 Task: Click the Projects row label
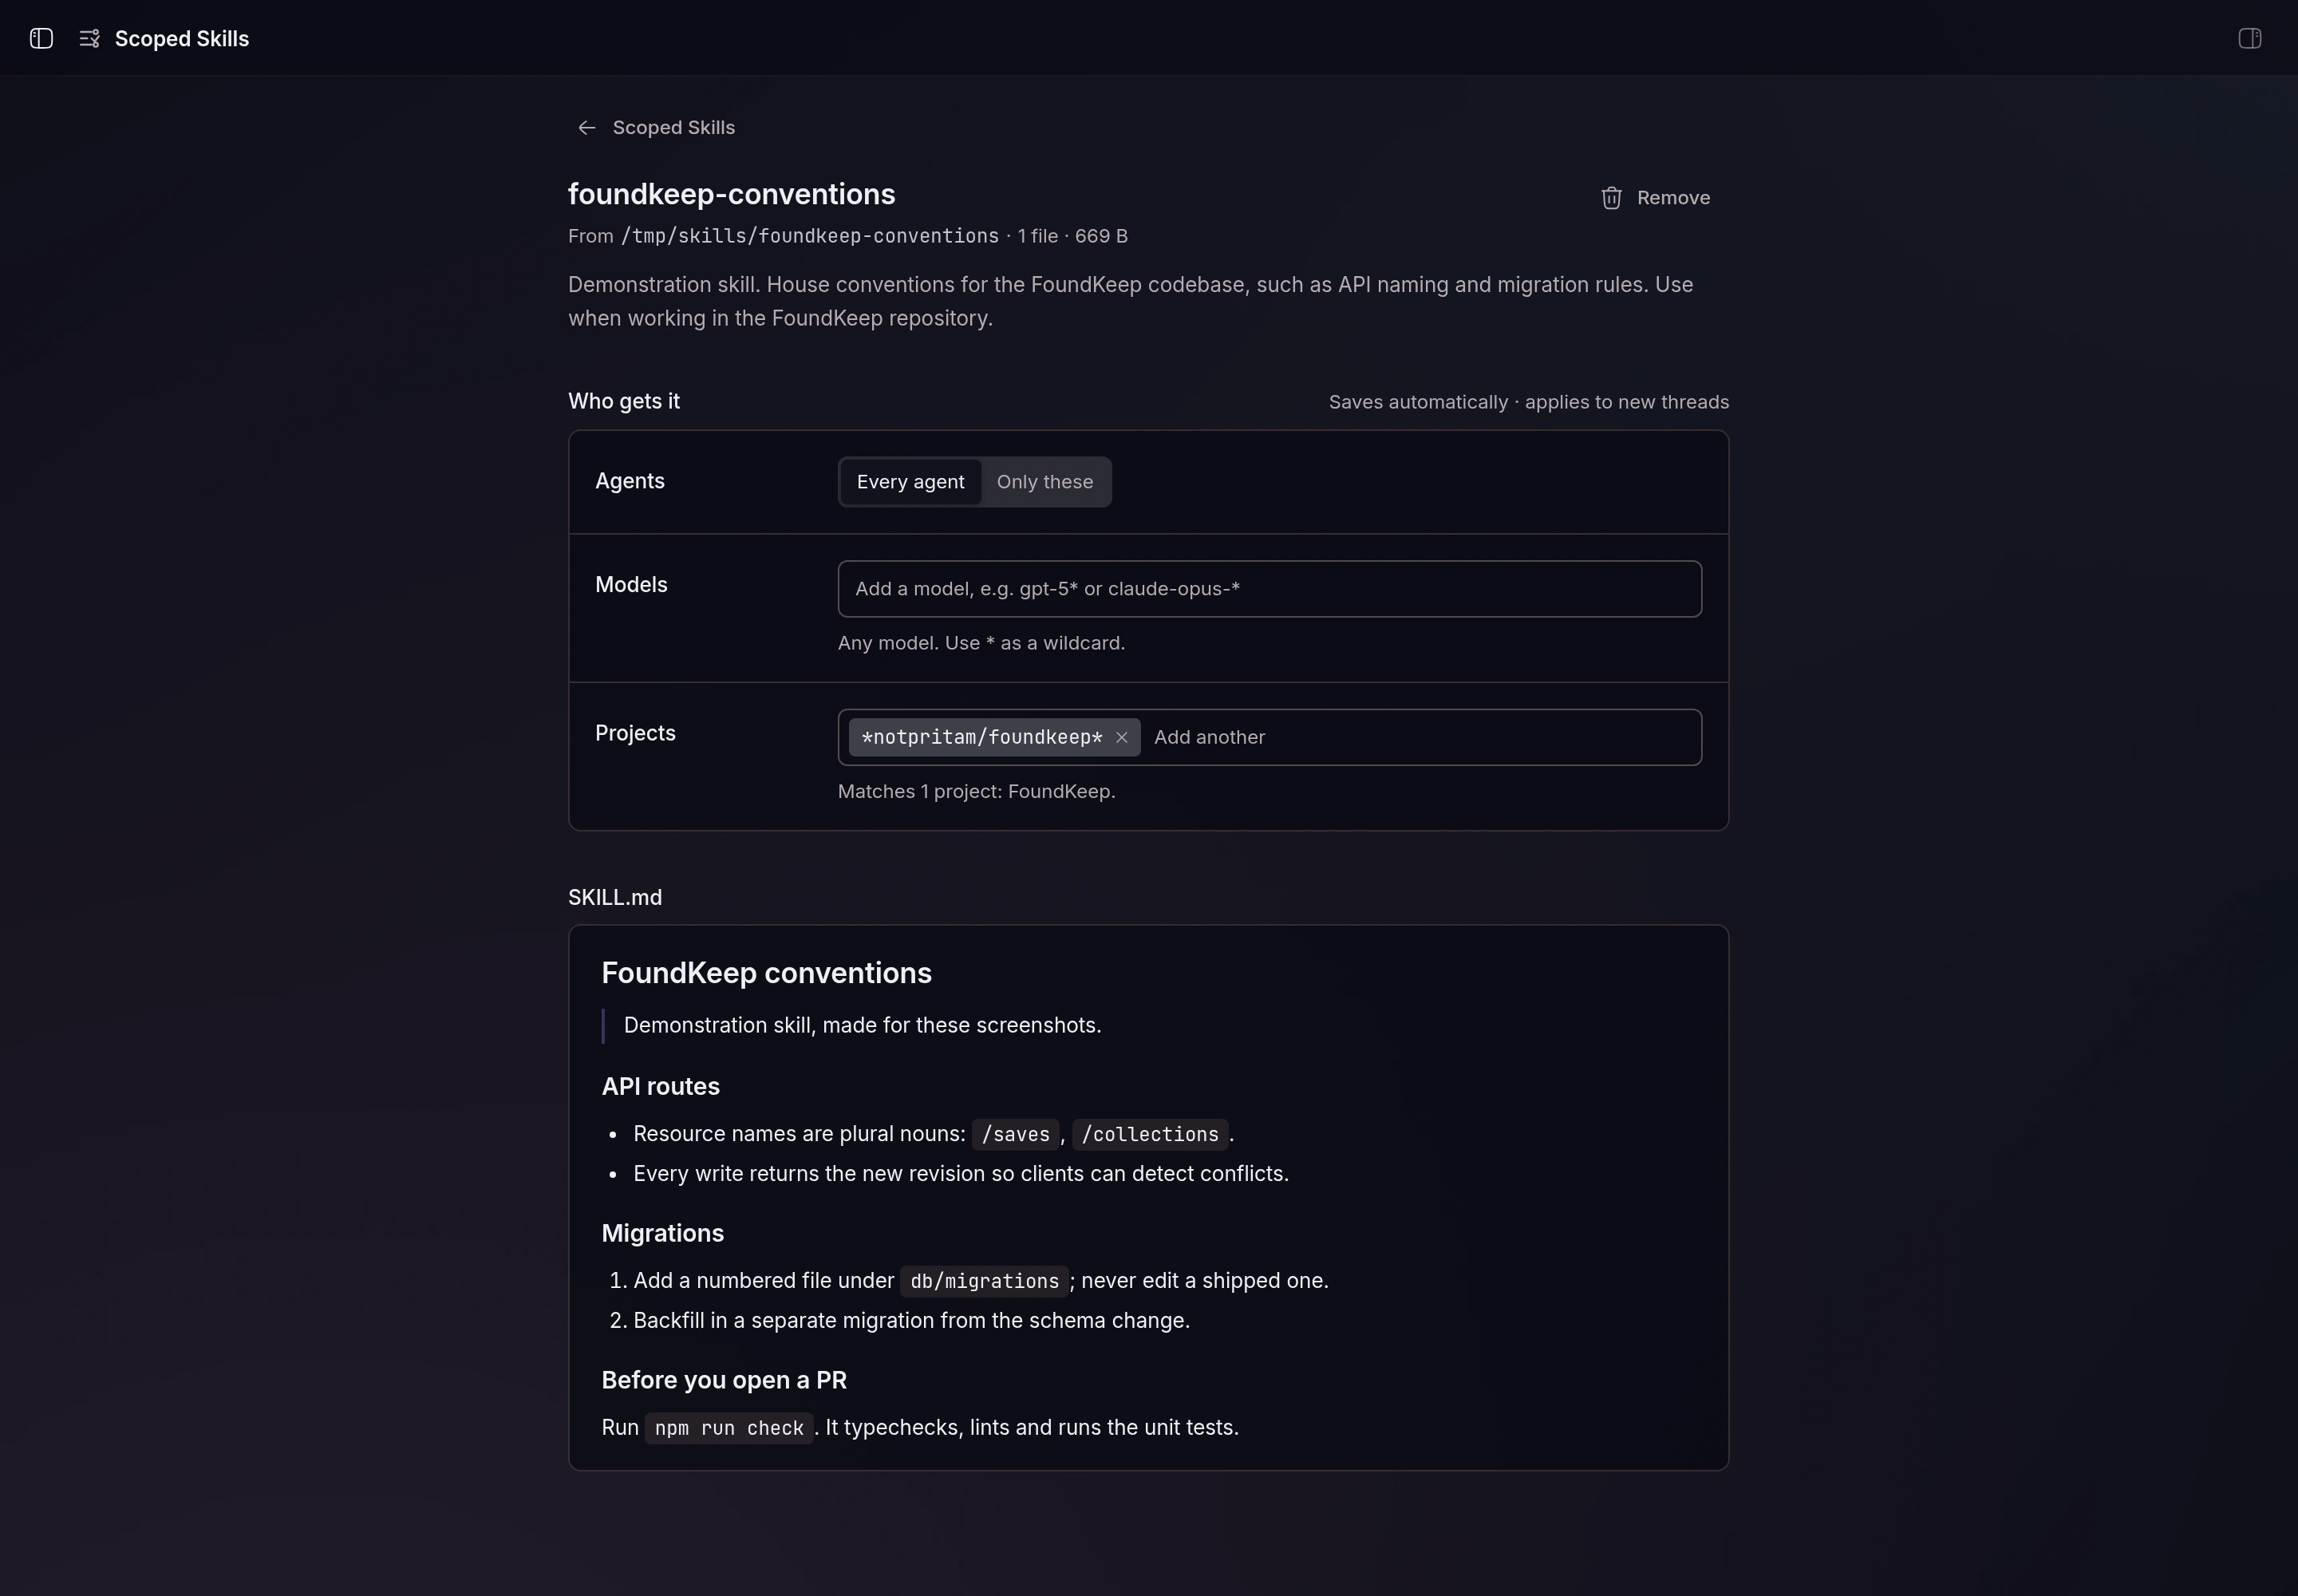click(635, 733)
